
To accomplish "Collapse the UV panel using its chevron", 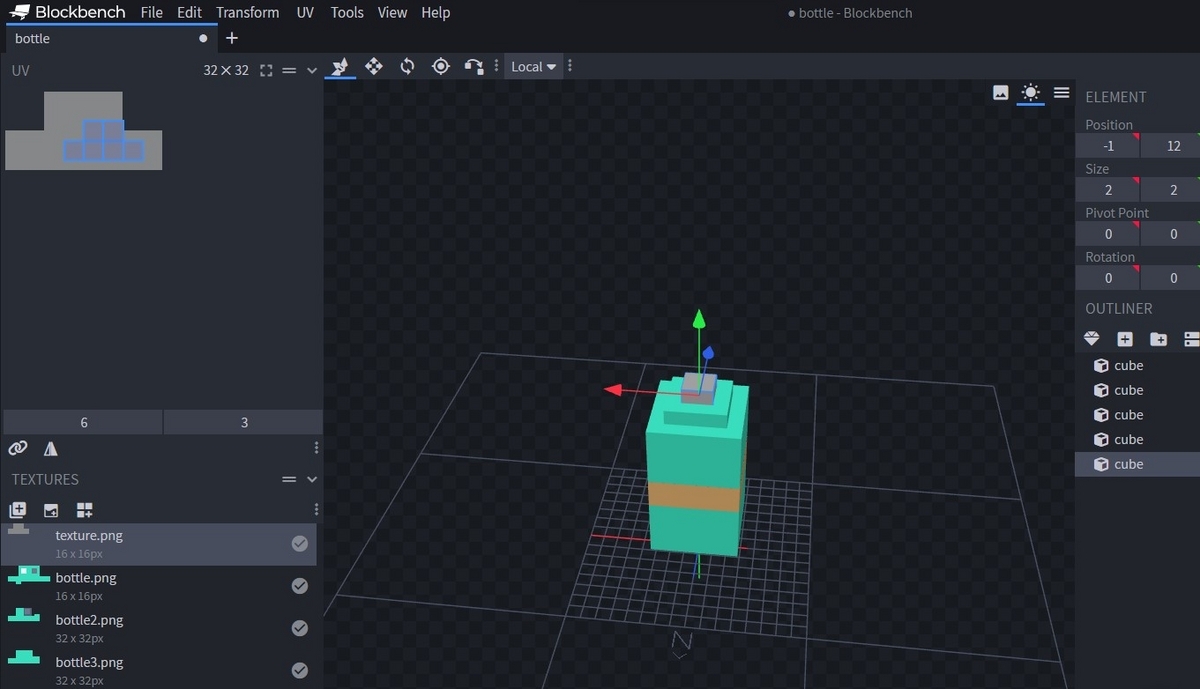I will click(x=312, y=71).
